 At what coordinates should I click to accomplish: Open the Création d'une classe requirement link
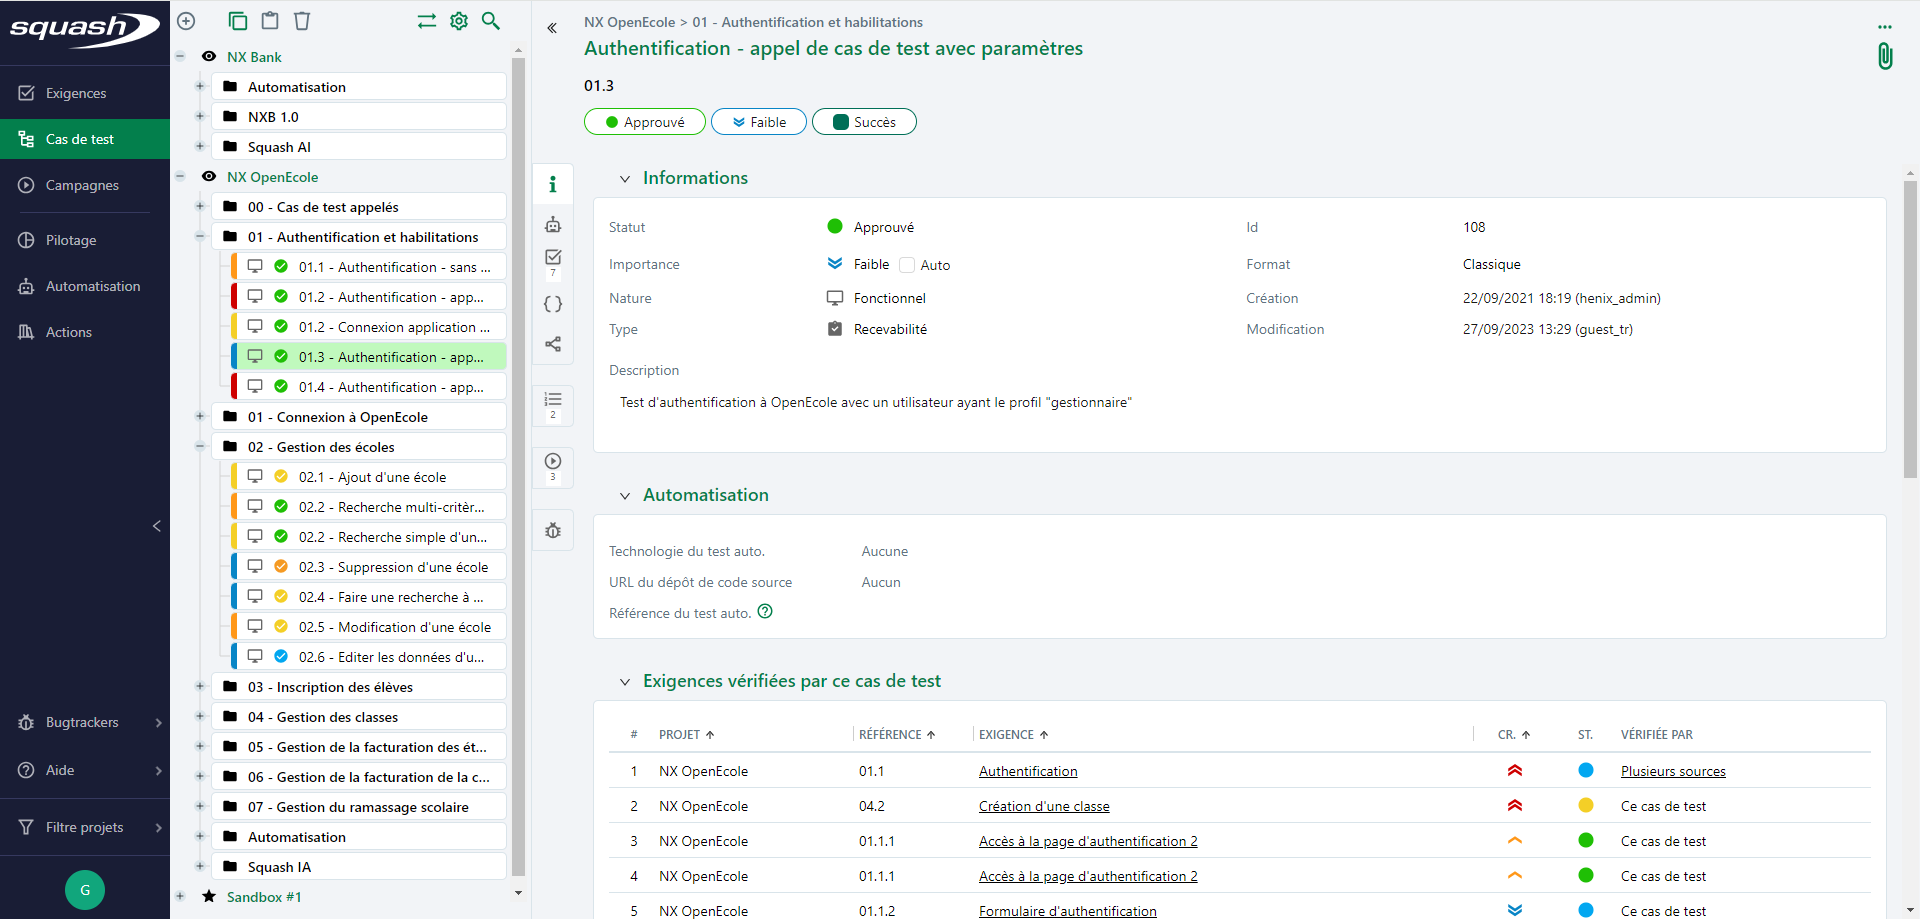[1044, 806]
